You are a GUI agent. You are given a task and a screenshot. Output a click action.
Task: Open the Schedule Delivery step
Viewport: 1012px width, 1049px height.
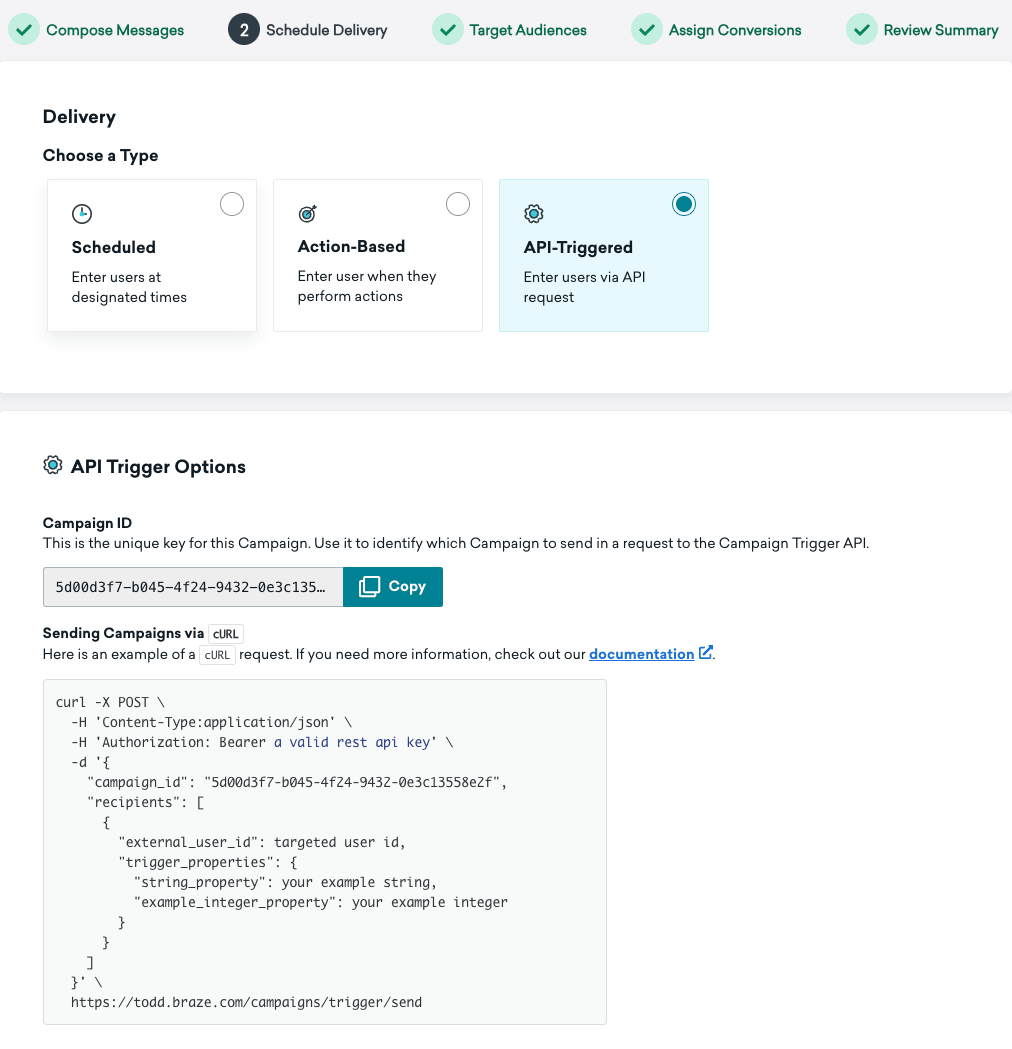tap(326, 30)
